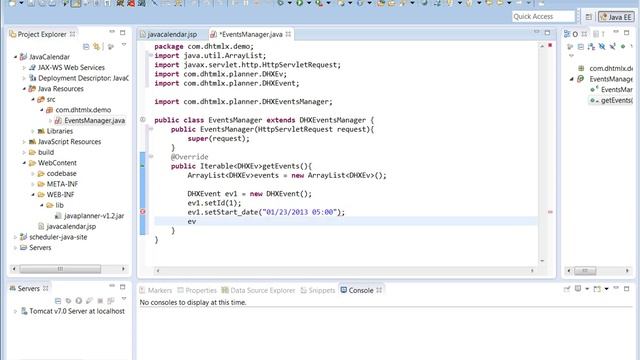Select Deployment Descriptor tree item
This screenshot has width=640, height=360.
point(79,78)
